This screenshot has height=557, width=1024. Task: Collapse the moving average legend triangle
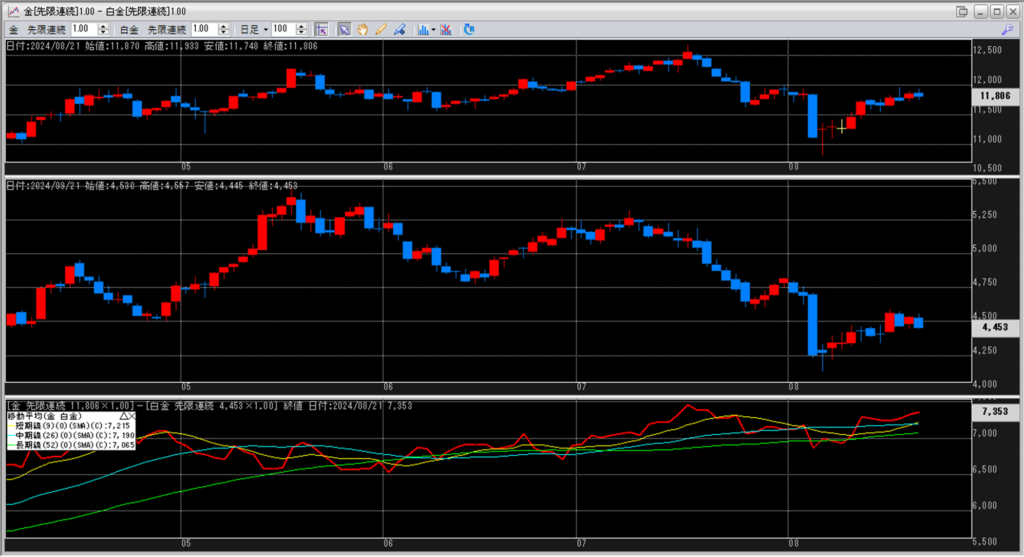tap(124, 414)
